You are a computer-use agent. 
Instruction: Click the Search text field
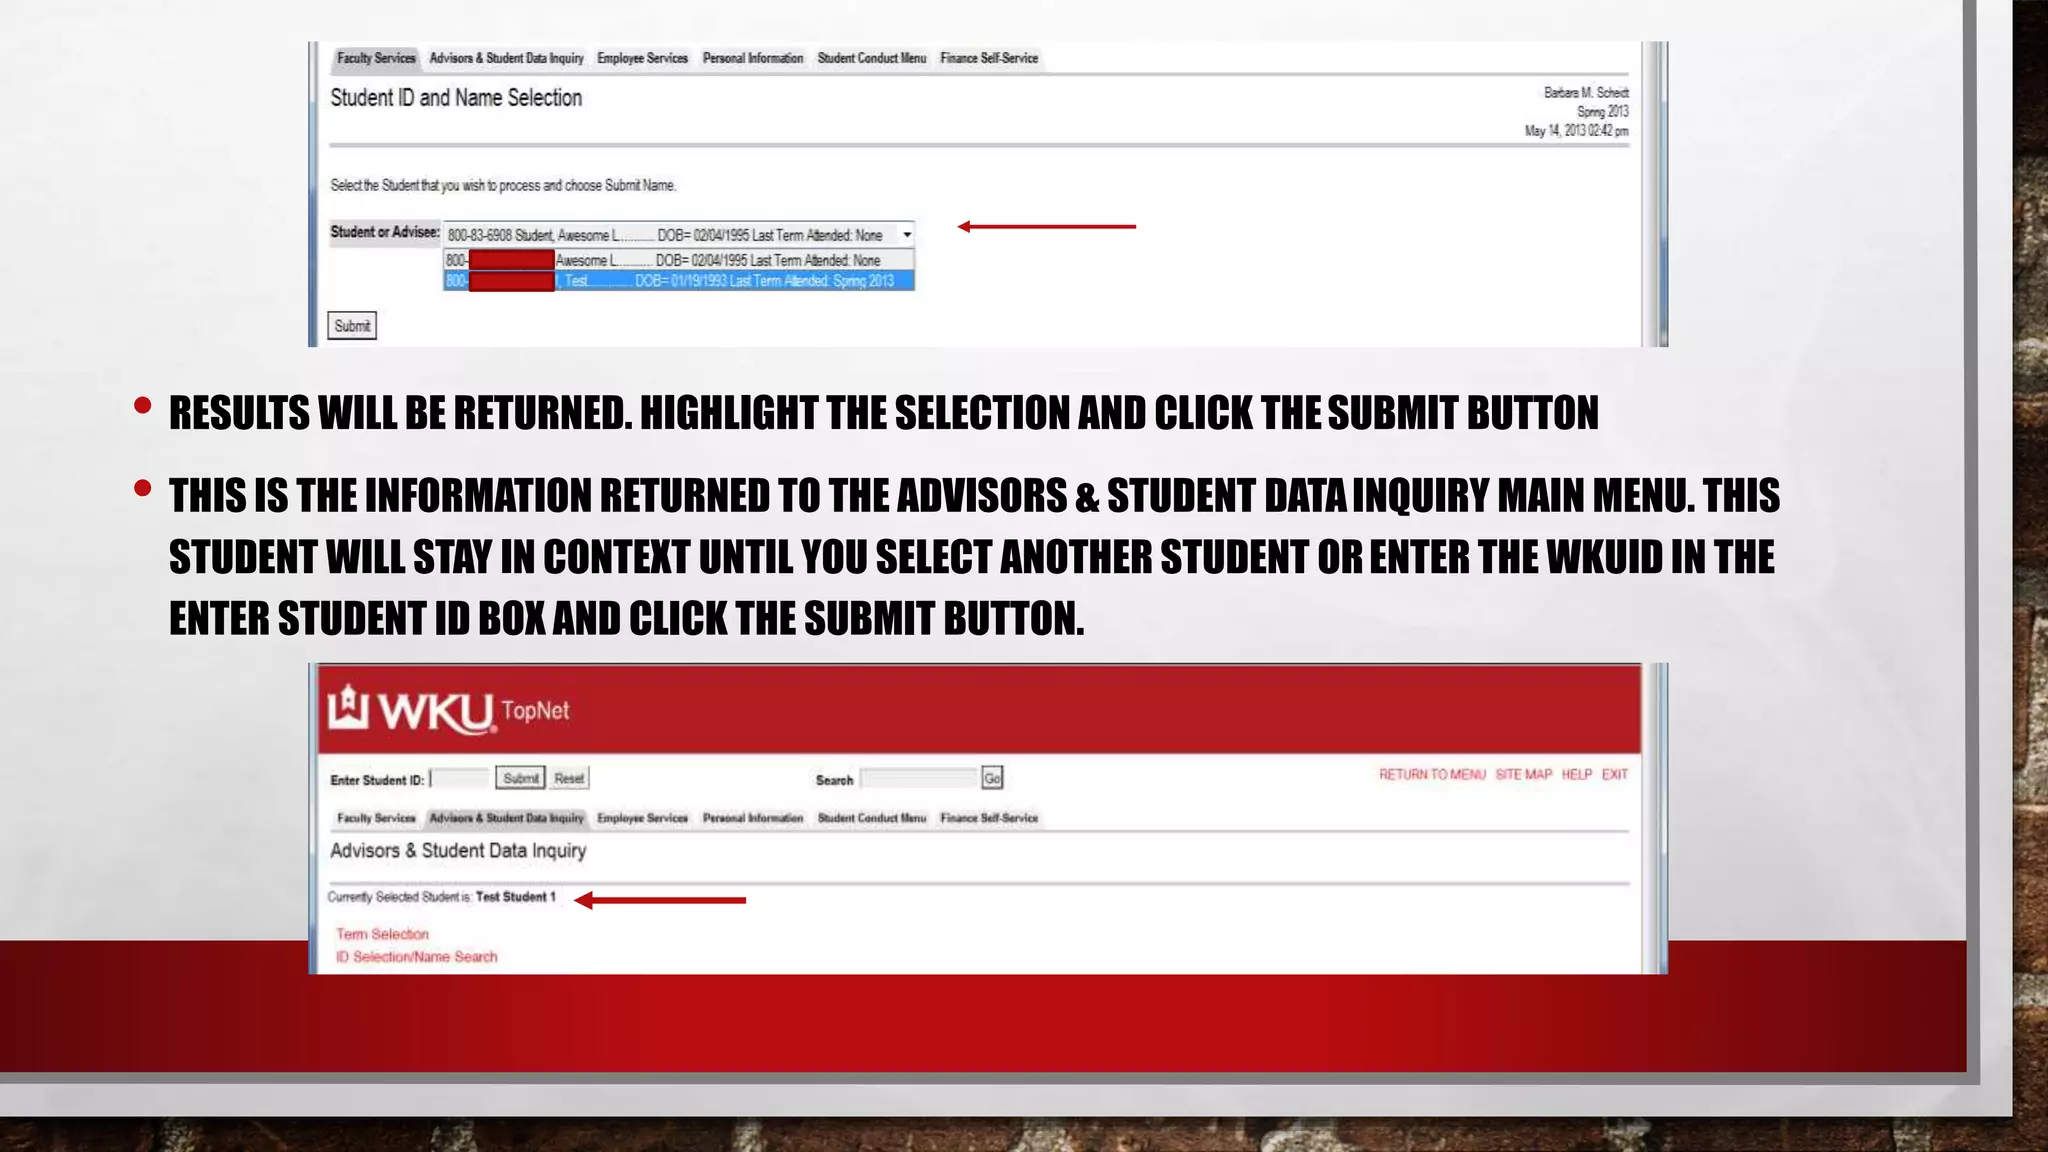(917, 778)
